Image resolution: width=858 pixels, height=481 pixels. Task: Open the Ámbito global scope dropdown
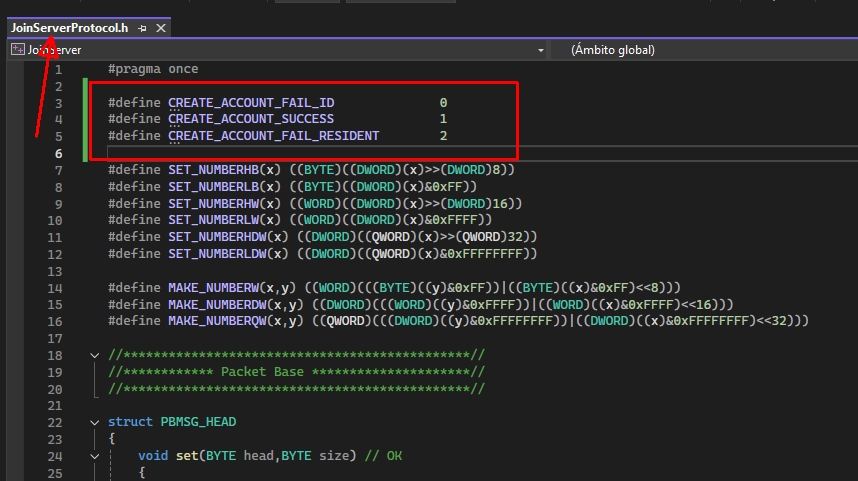(x=704, y=50)
